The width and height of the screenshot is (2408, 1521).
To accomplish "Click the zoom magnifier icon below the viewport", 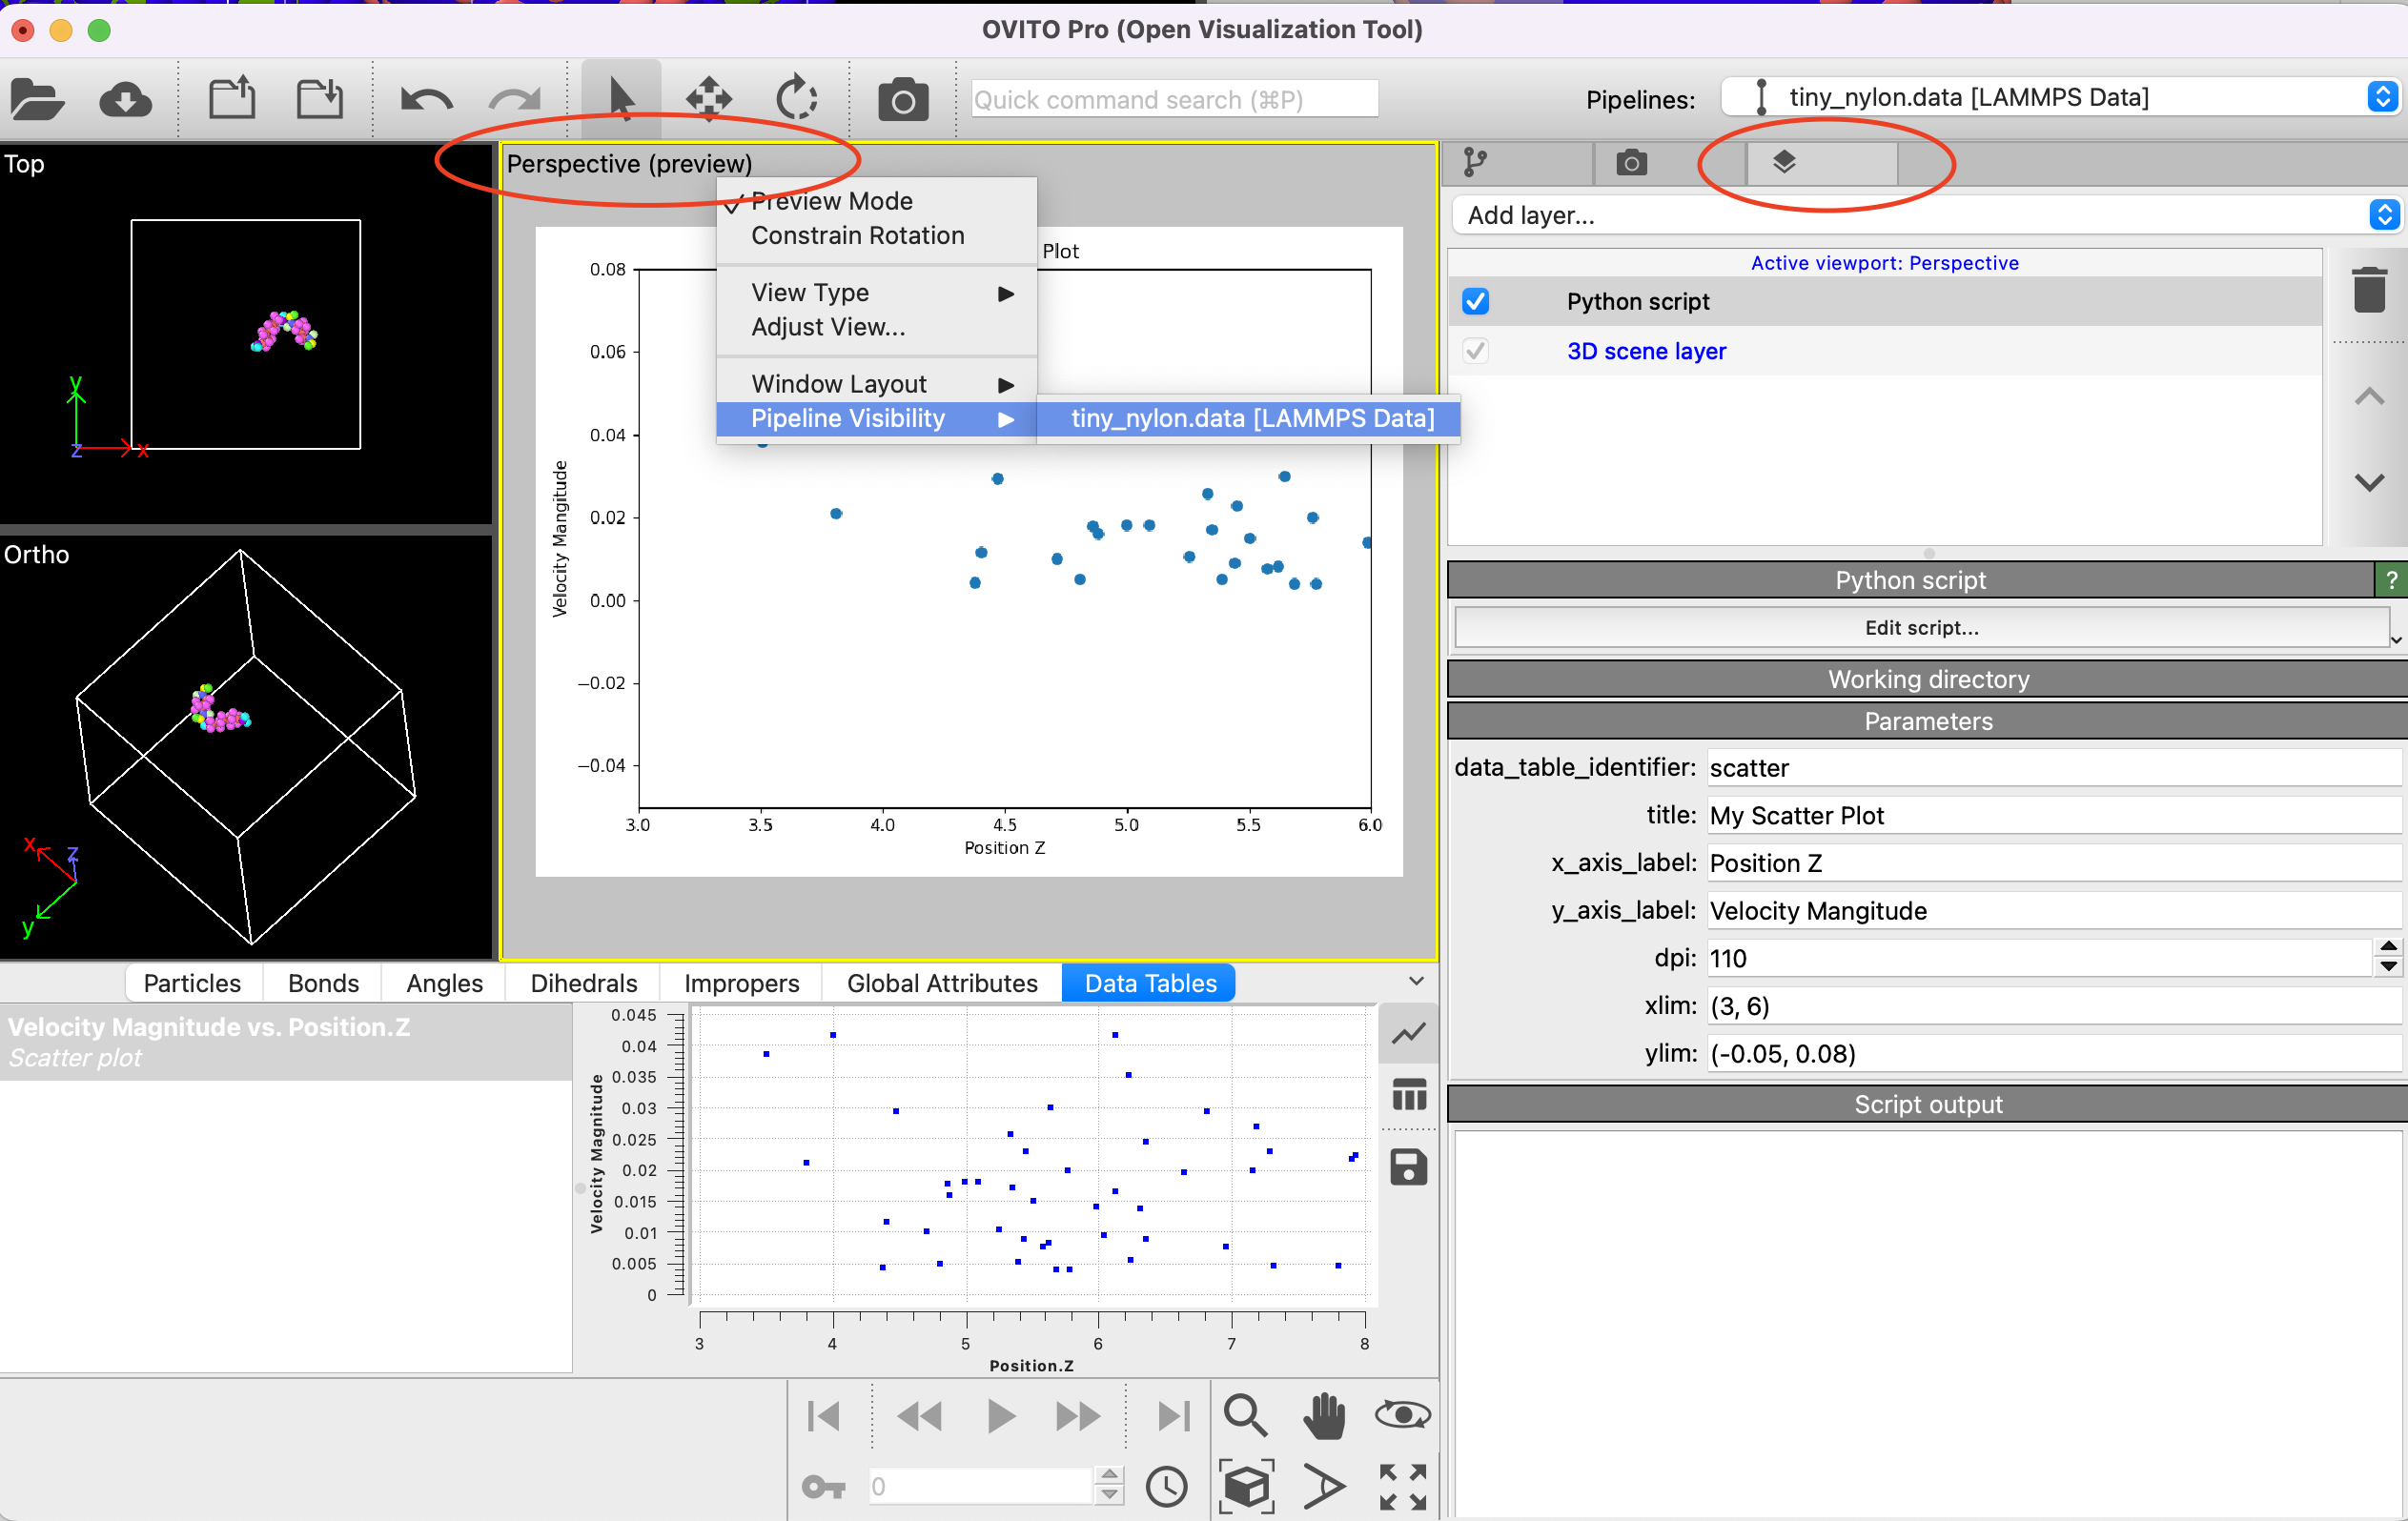I will click(x=1246, y=1415).
